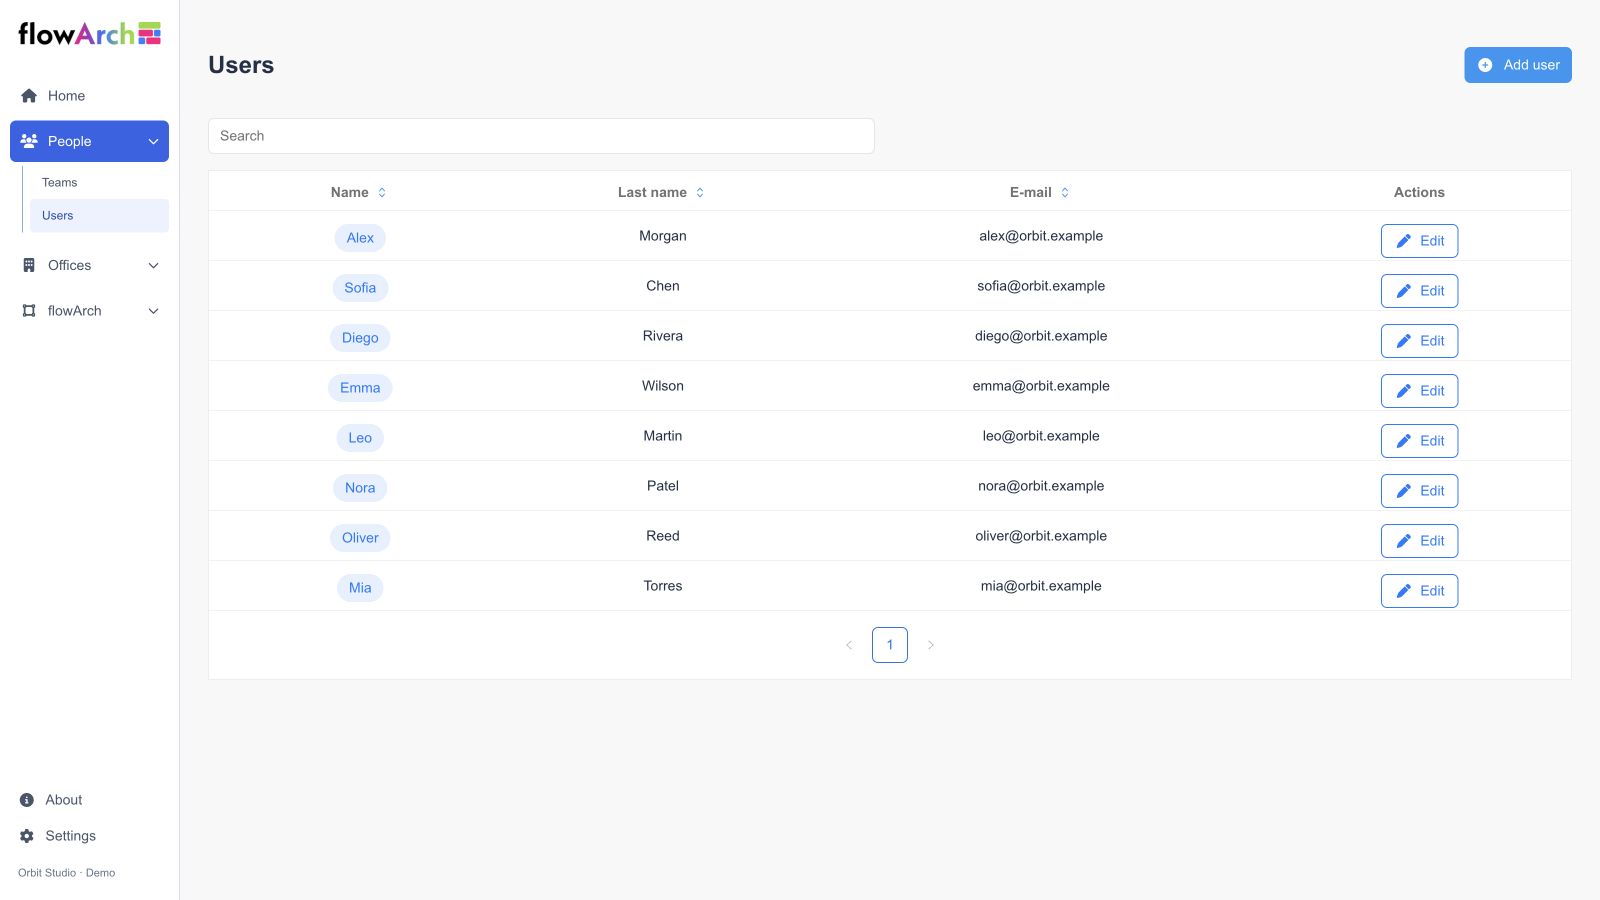Click the Offices building icon
The height and width of the screenshot is (900, 1600).
pos(29,265)
